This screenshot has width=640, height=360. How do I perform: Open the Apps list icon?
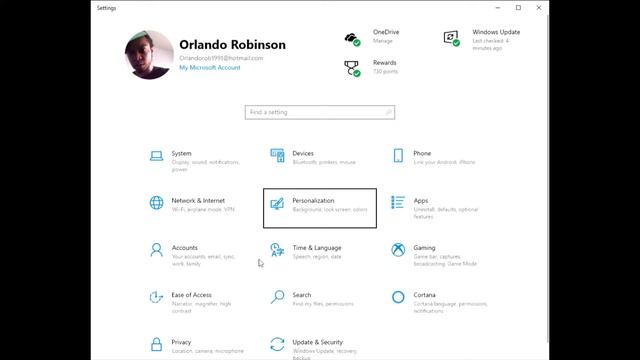(398, 202)
